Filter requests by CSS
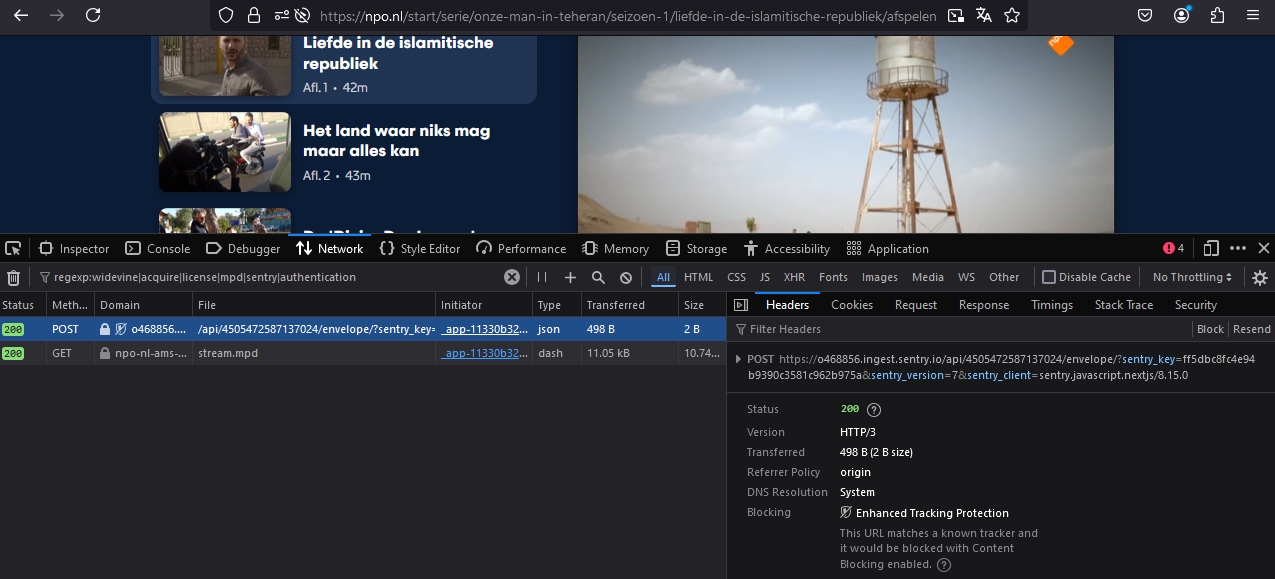 pos(736,277)
